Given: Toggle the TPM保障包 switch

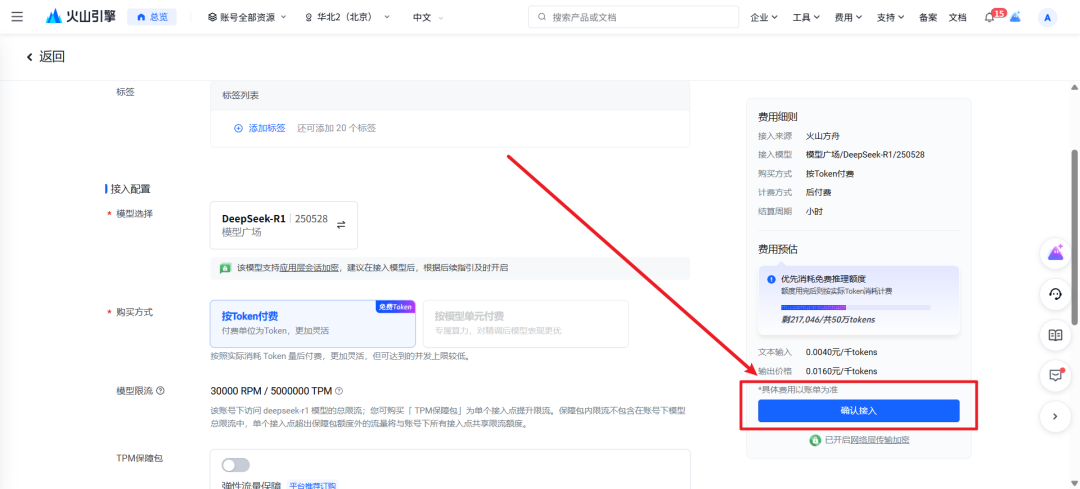Looking at the screenshot, I should (x=236, y=465).
